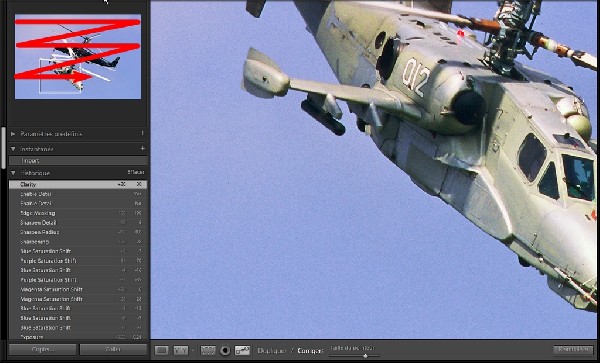The height and width of the screenshot is (363, 600).
Task: Select the Loupe view icon in toolbar
Action: click(x=161, y=350)
